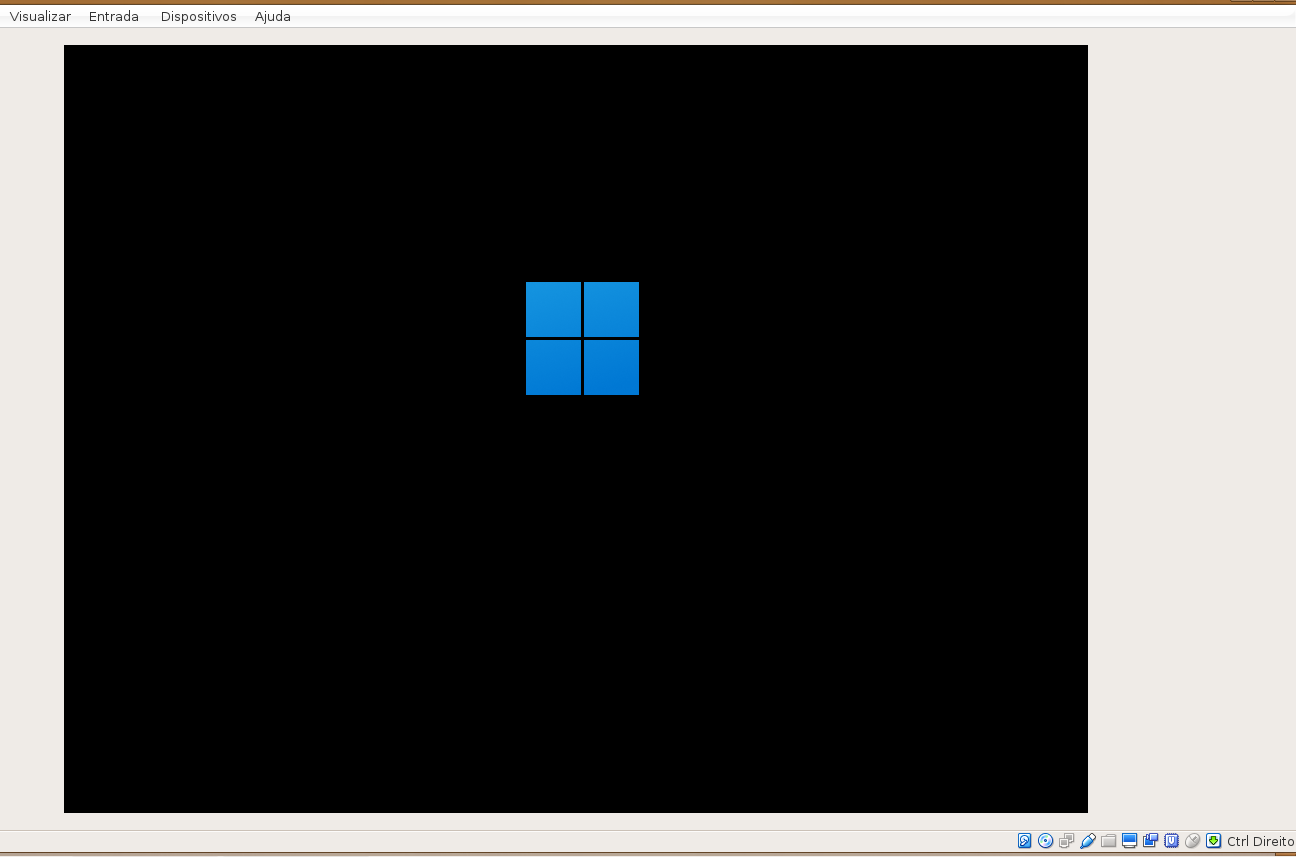Click the mouse integration status icon
The image size is (1296, 857).
1192,841
